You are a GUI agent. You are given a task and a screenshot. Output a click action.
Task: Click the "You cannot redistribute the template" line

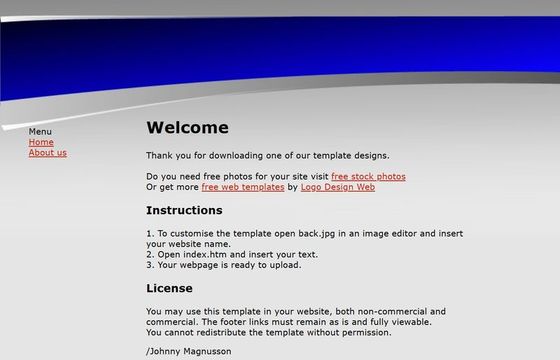click(x=269, y=332)
